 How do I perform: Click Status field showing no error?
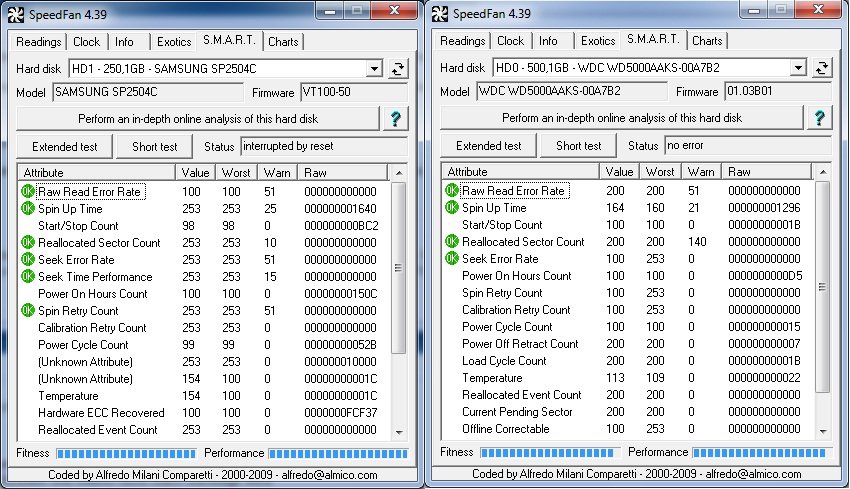click(748, 145)
